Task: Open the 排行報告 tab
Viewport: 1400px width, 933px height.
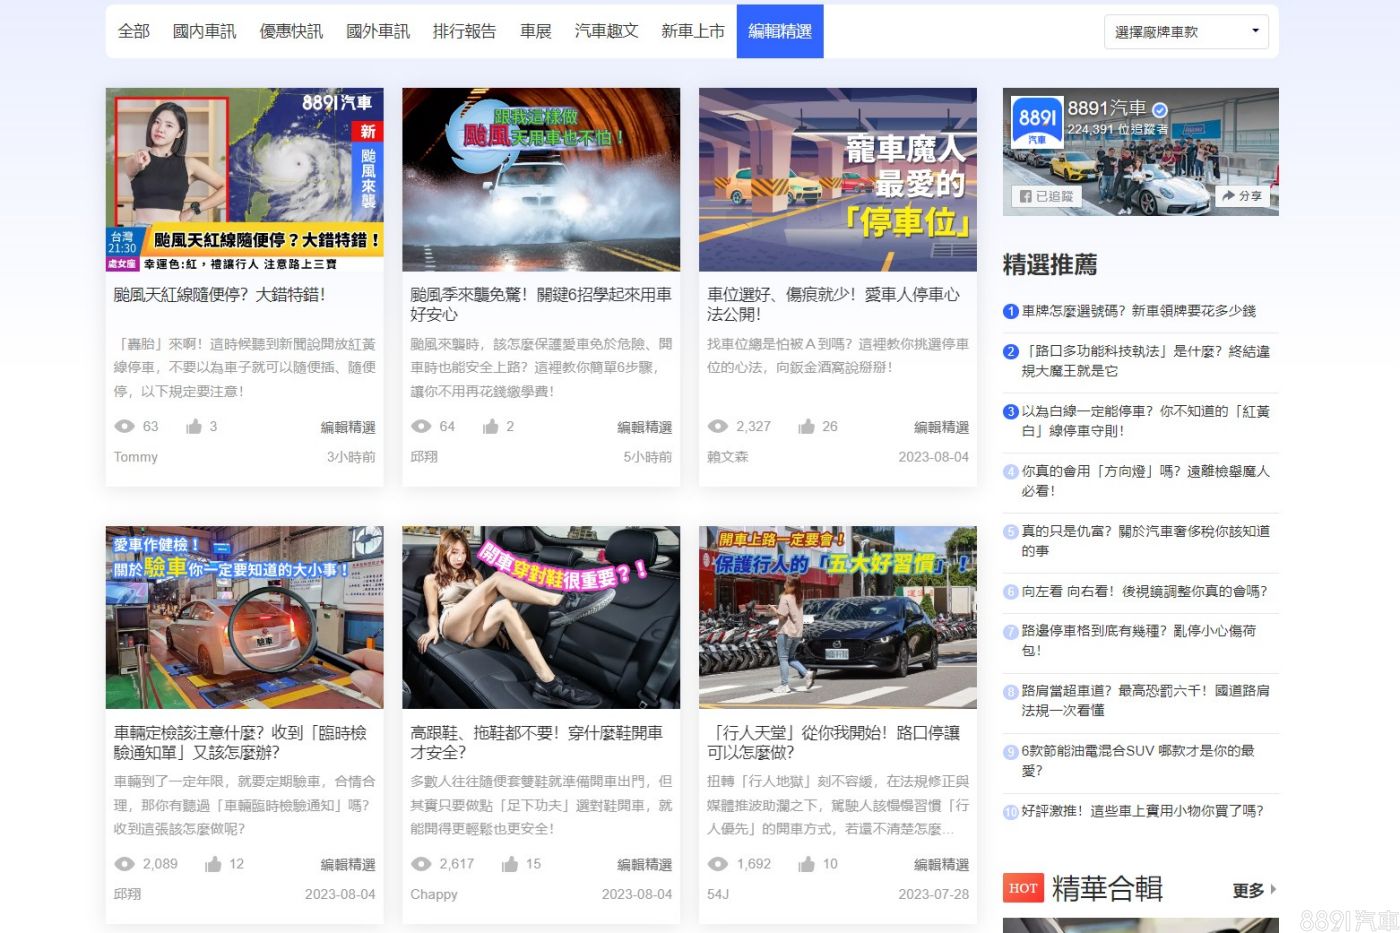Action: click(464, 31)
